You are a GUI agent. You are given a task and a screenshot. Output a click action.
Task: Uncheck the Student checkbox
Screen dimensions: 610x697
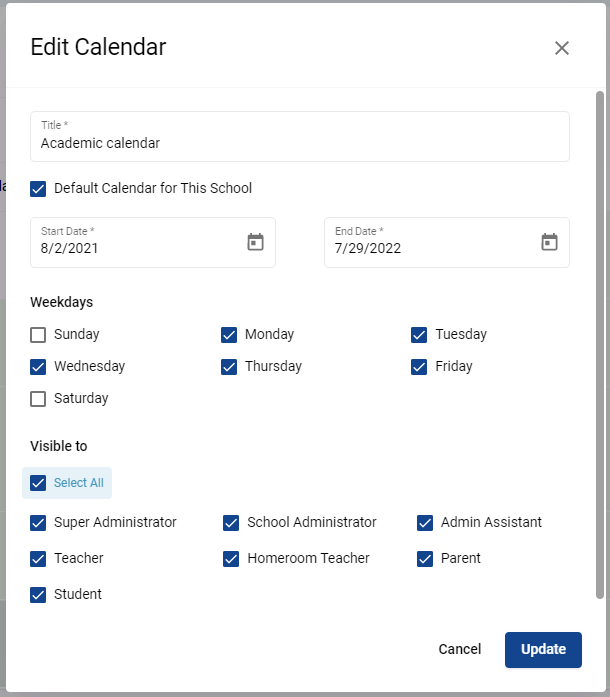point(38,595)
